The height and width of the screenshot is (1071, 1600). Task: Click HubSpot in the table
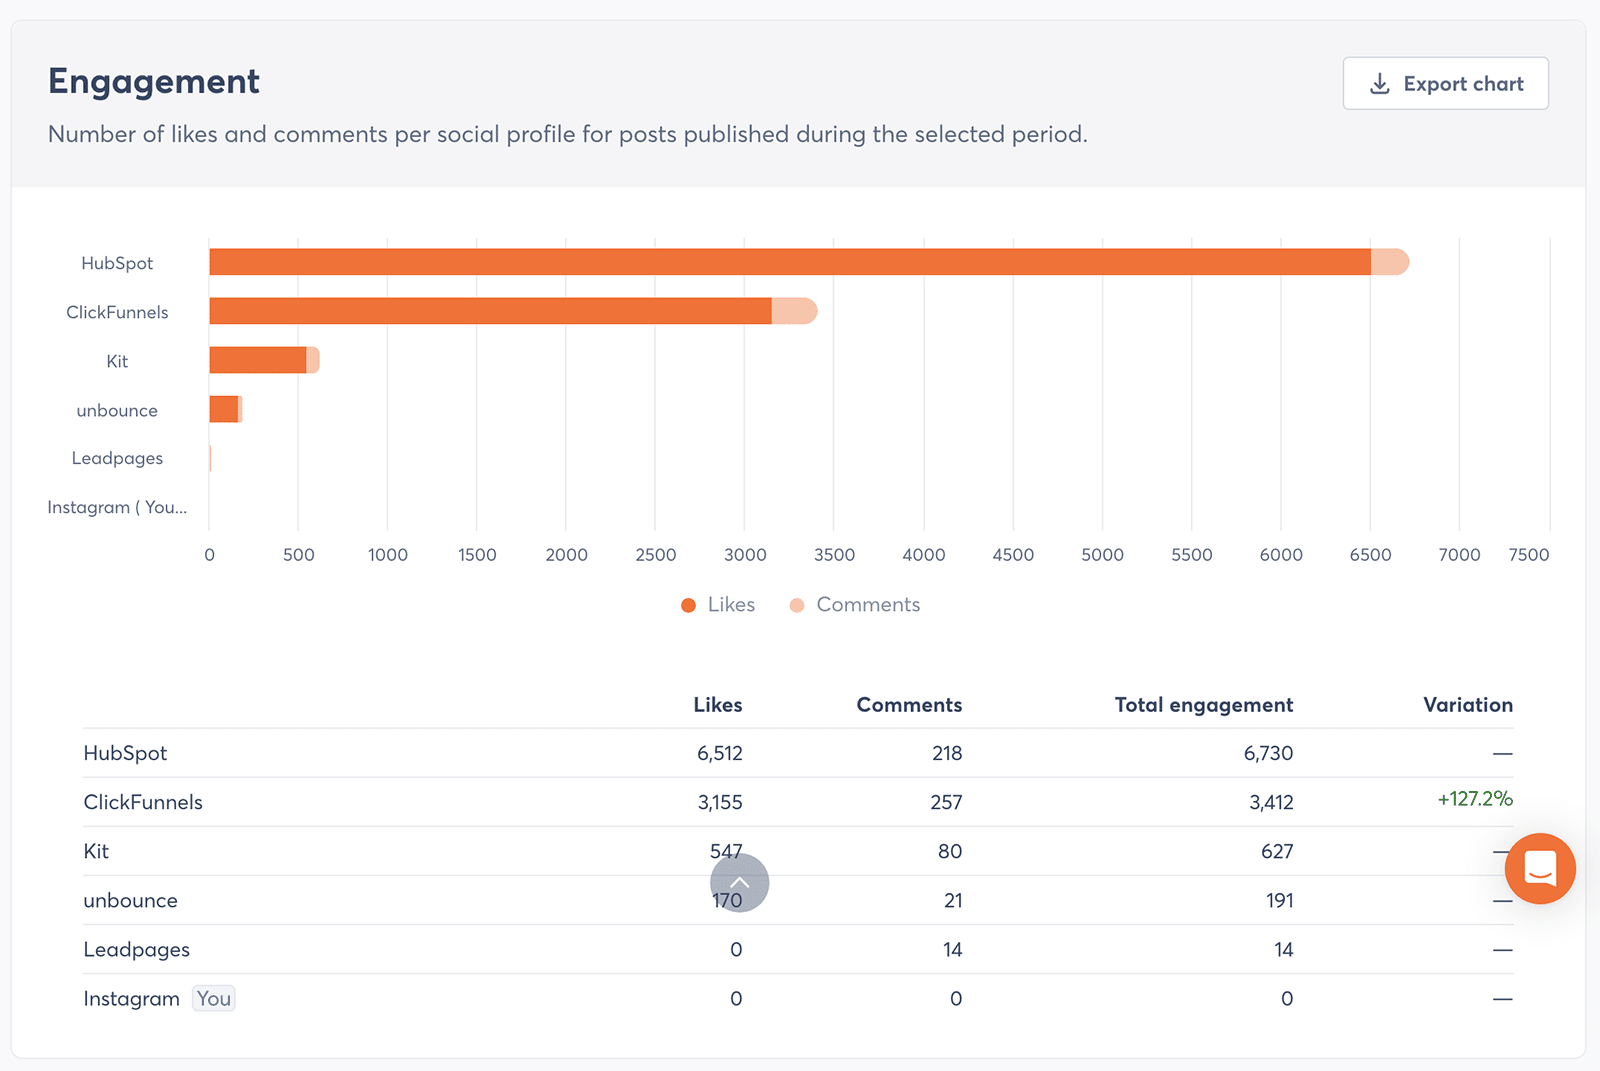pos(125,753)
